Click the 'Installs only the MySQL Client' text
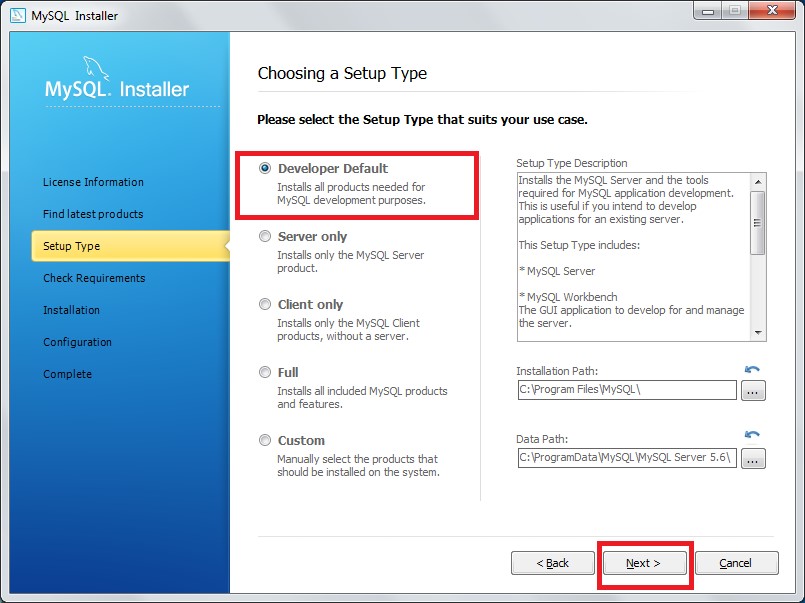 click(x=348, y=329)
